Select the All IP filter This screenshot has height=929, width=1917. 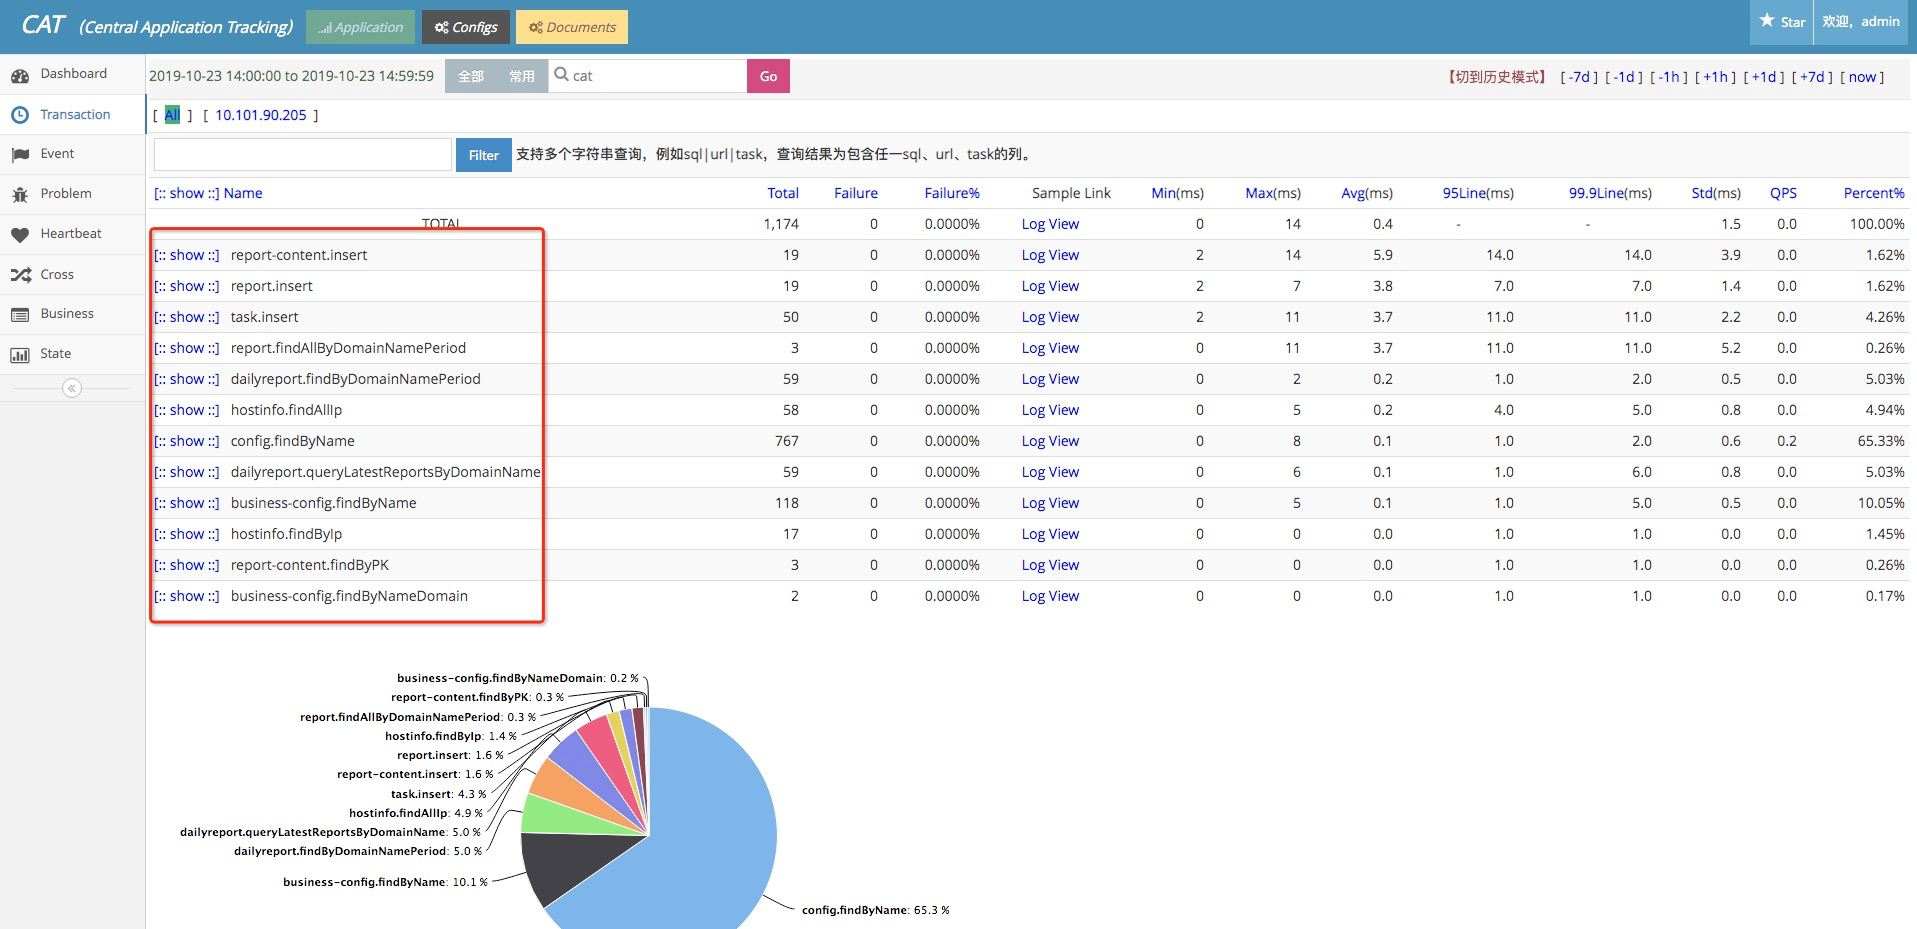pos(172,115)
